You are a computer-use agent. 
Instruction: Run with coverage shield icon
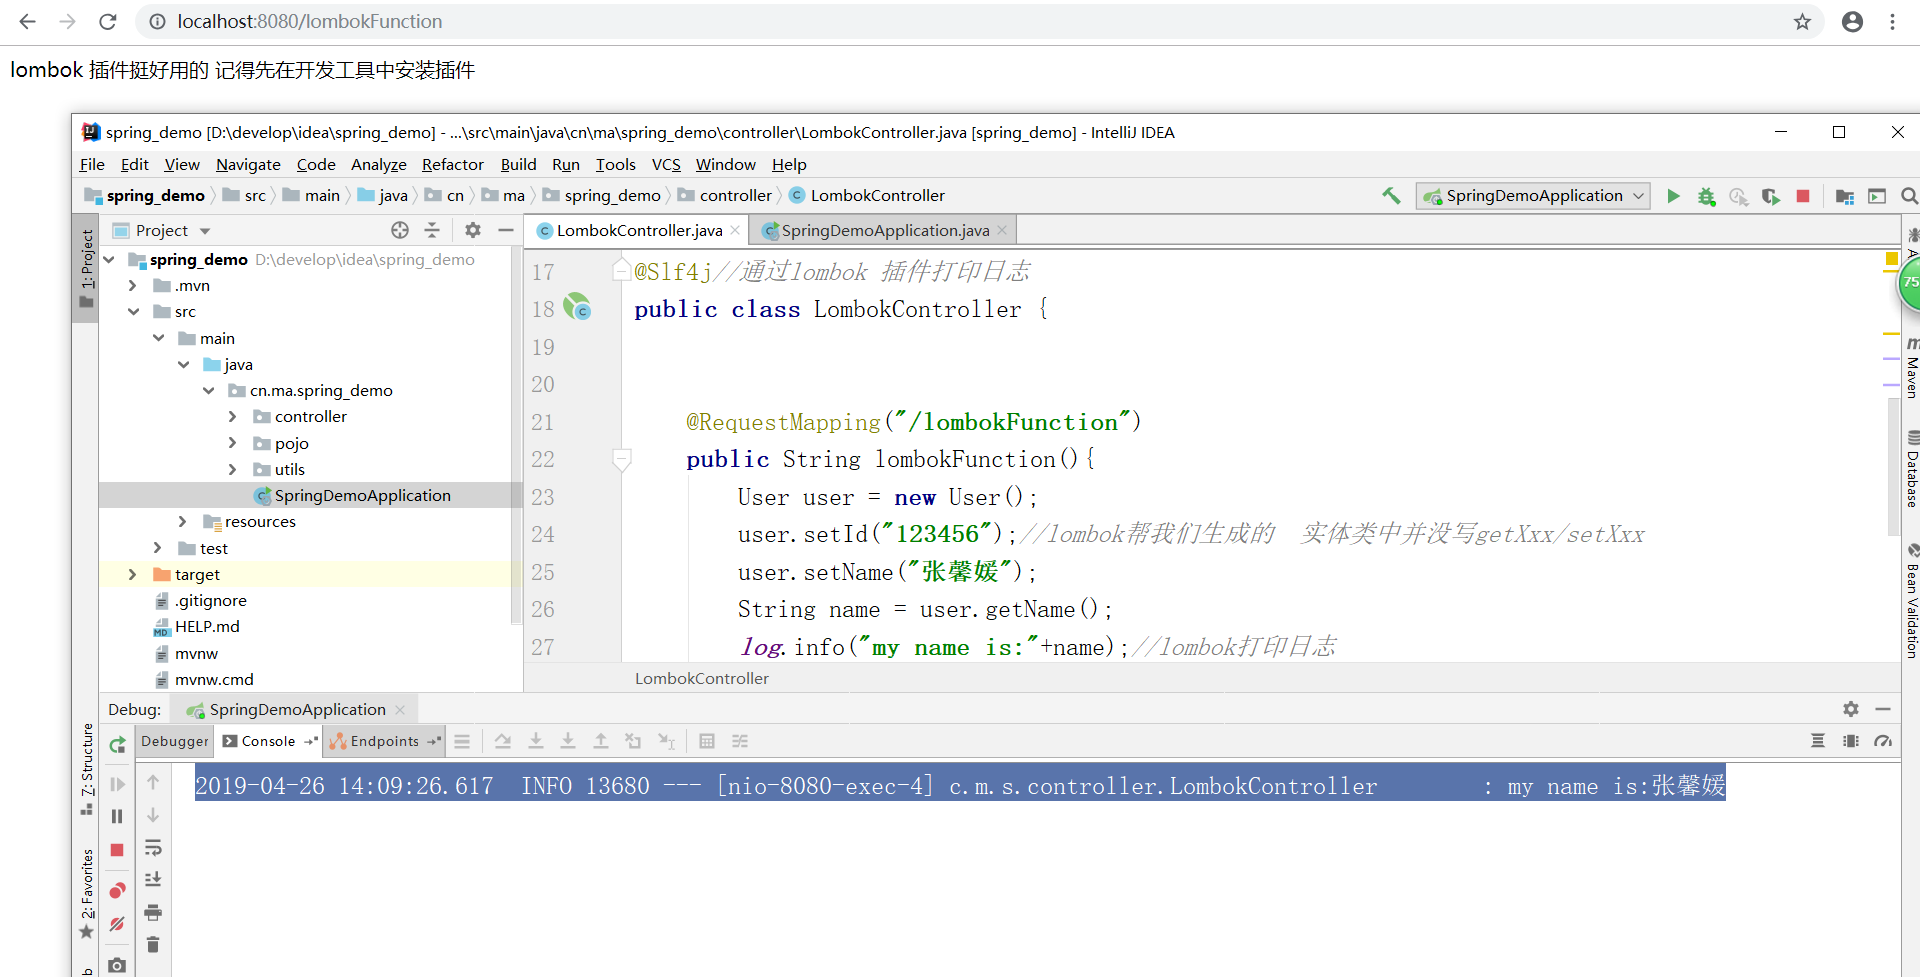pyautogui.click(x=1771, y=196)
